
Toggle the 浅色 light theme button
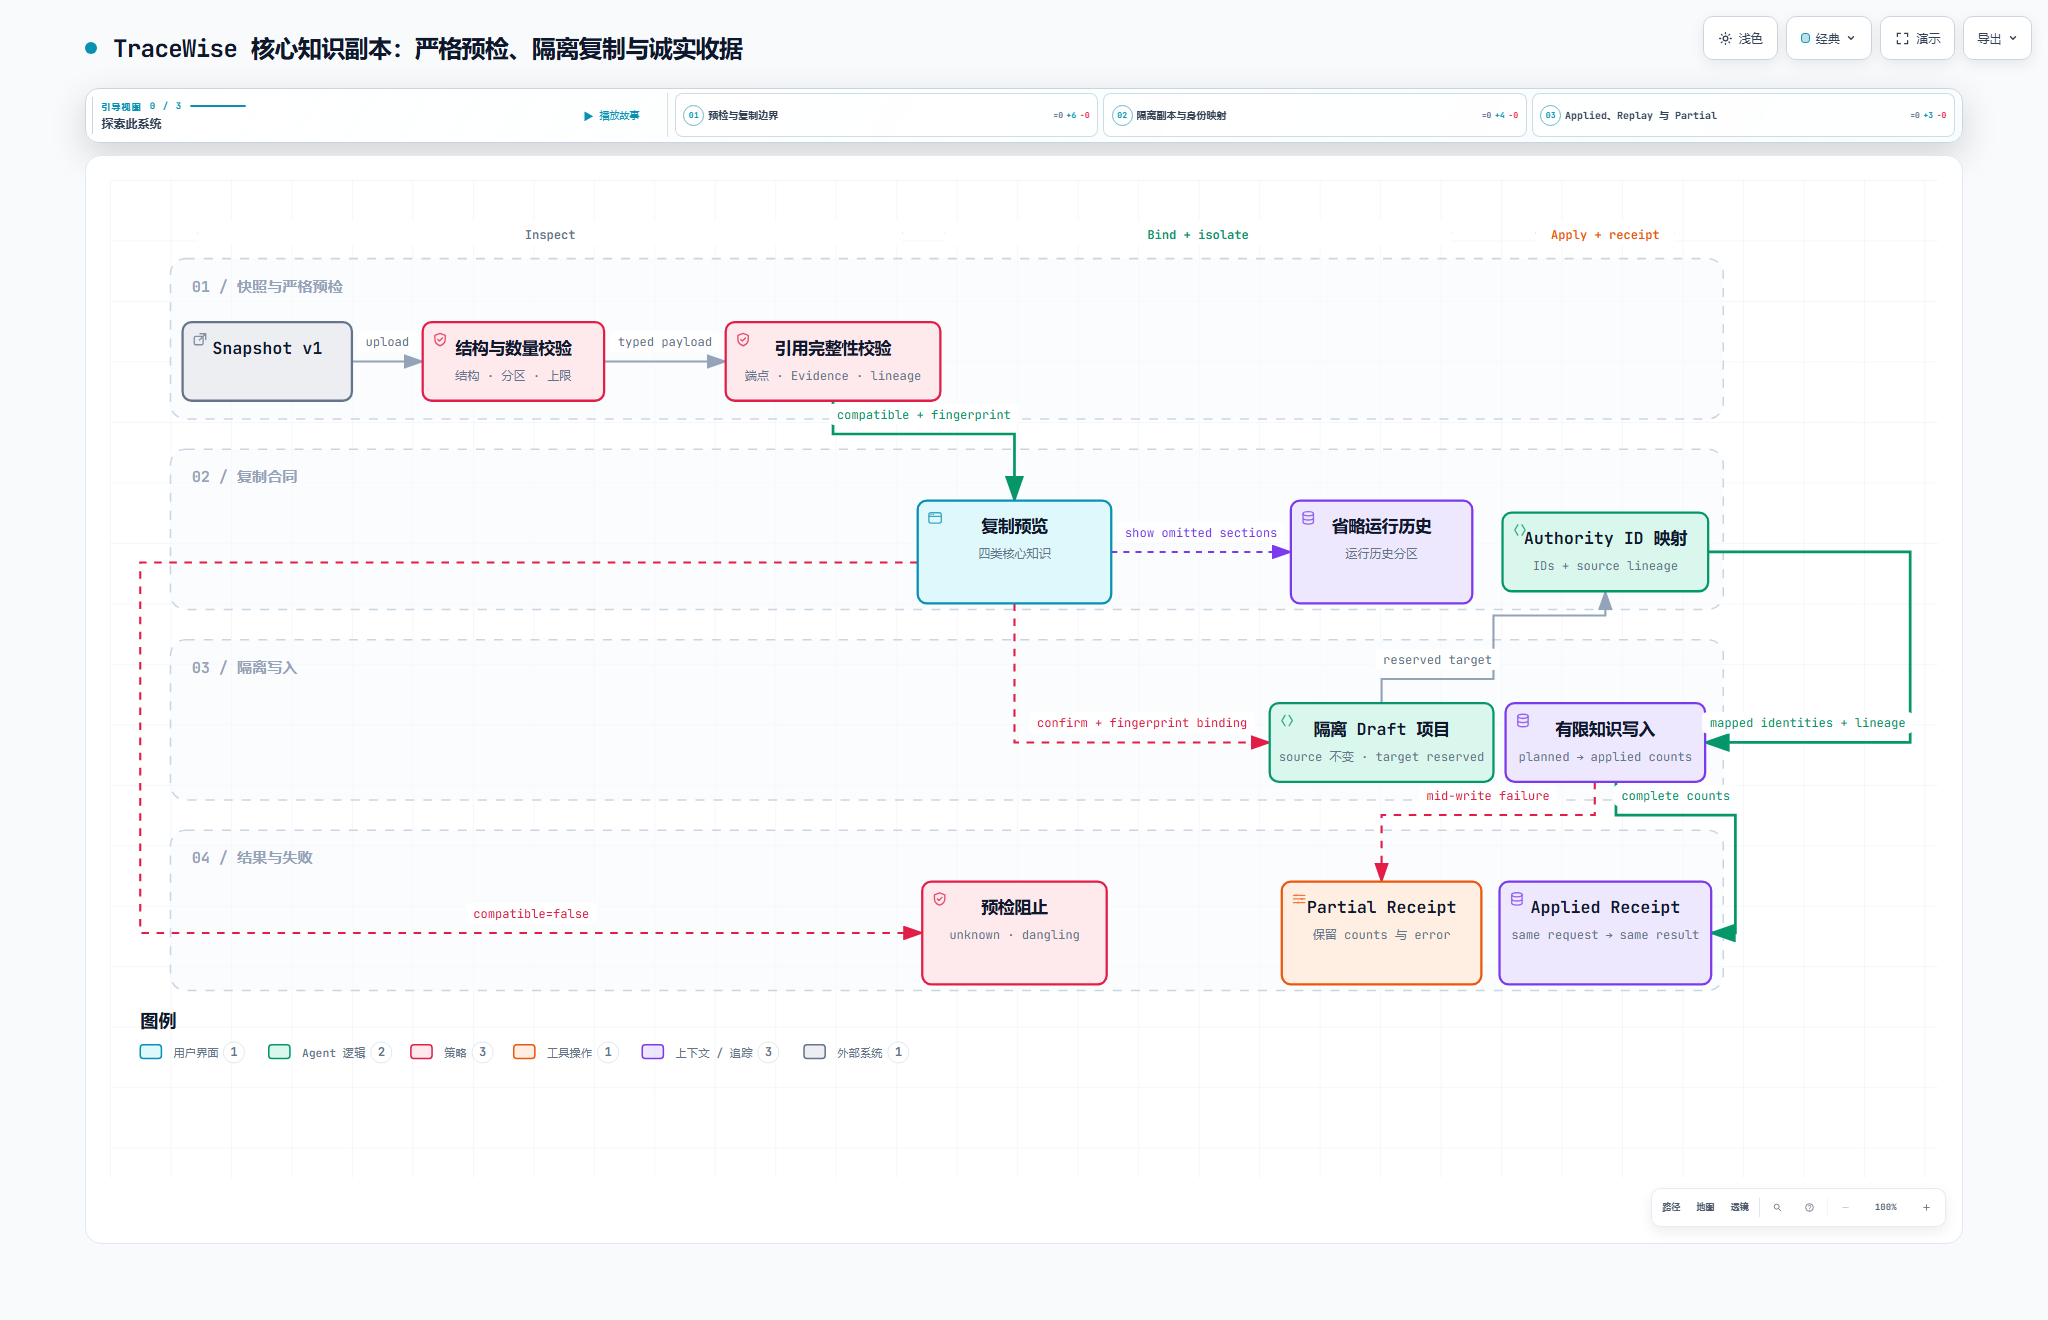point(1740,38)
